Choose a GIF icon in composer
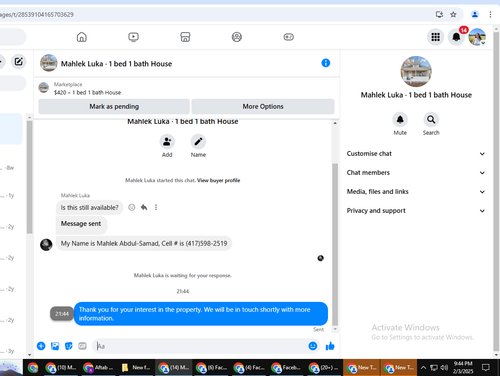 coord(82,346)
